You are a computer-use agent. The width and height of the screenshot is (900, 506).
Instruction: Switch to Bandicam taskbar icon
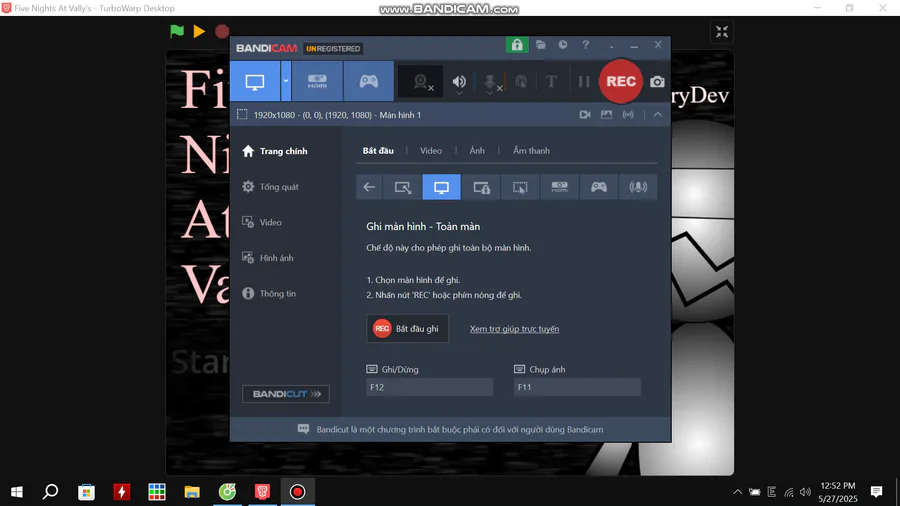click(x=297, y=492)
